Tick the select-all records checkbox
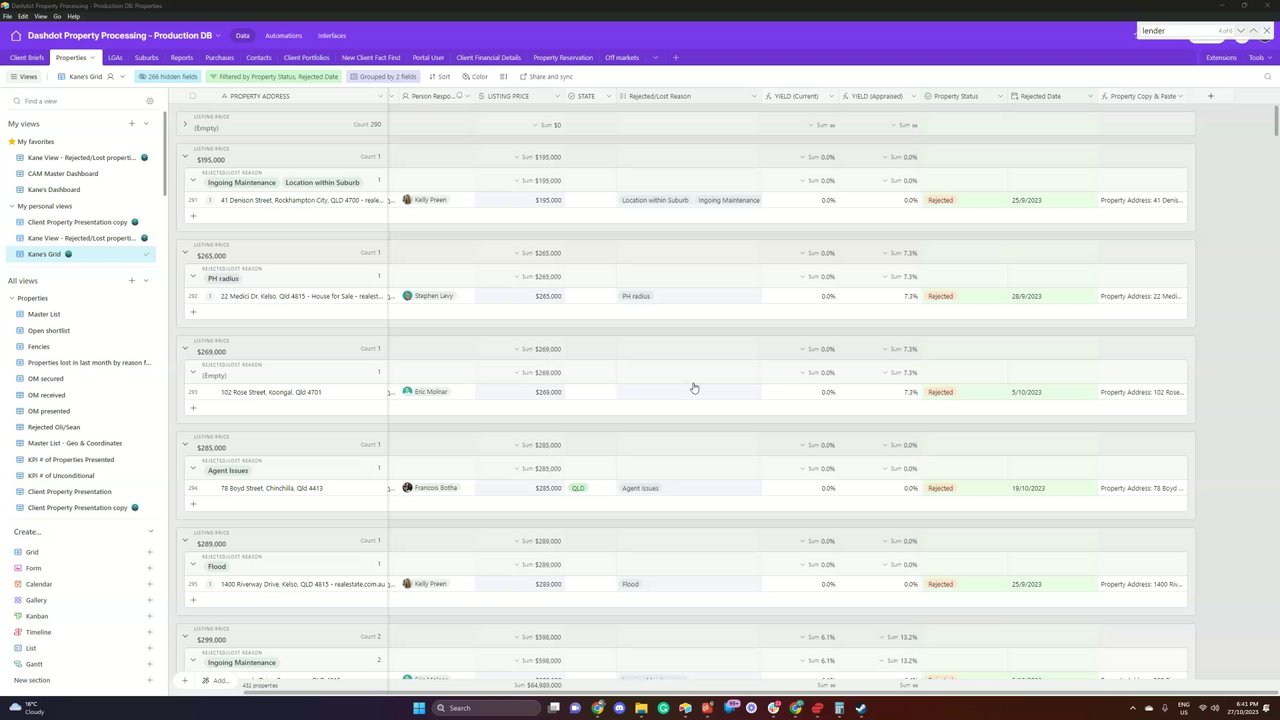The width and height of the screenshot is (1280, 720). coord(193,96)
